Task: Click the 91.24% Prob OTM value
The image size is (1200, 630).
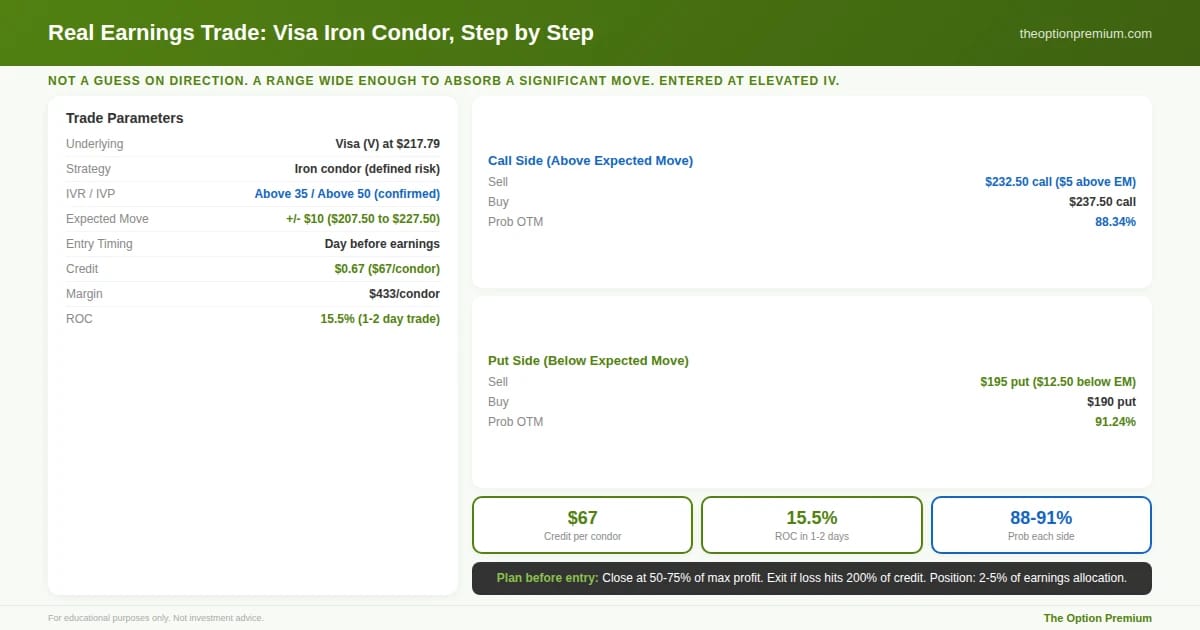Action: (1115, 422)
